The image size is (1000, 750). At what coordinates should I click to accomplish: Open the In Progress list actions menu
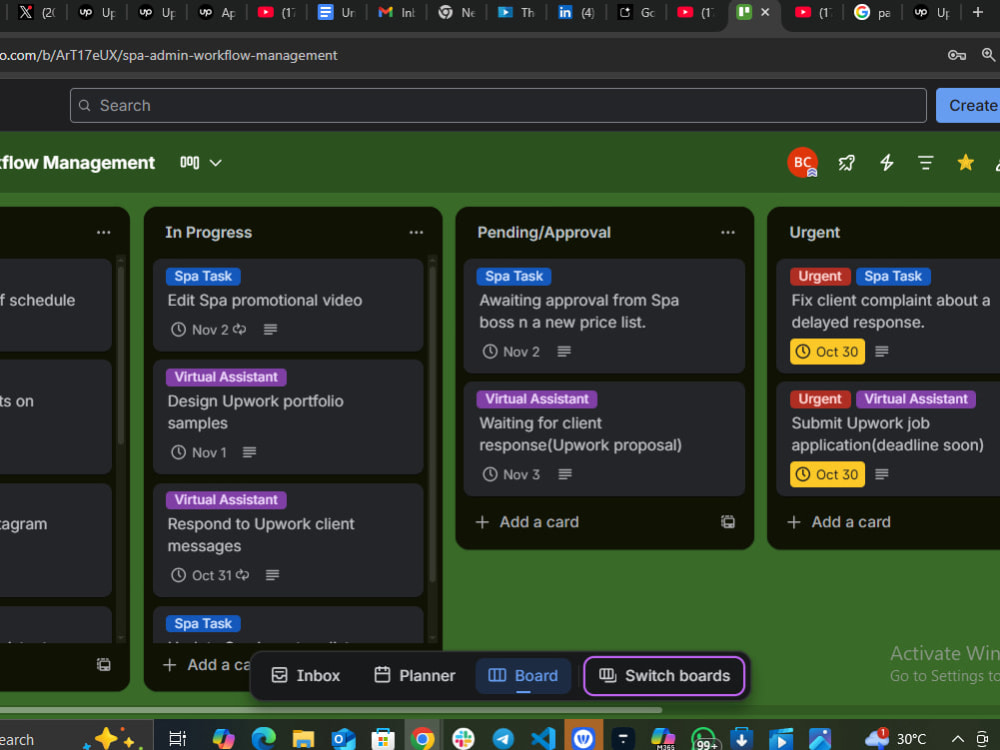coord(416,233)
